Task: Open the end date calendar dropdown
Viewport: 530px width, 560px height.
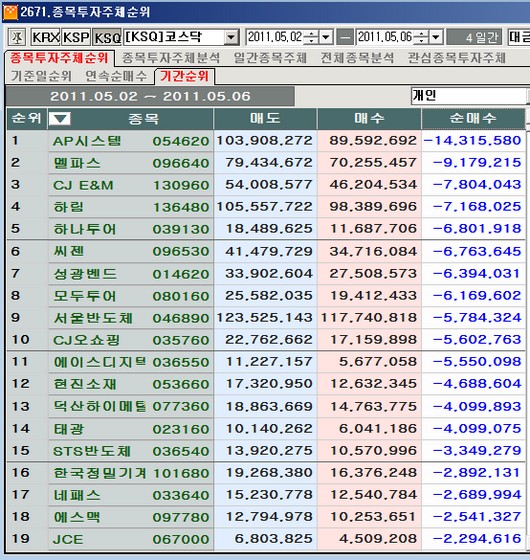Action: coord(436,37)
